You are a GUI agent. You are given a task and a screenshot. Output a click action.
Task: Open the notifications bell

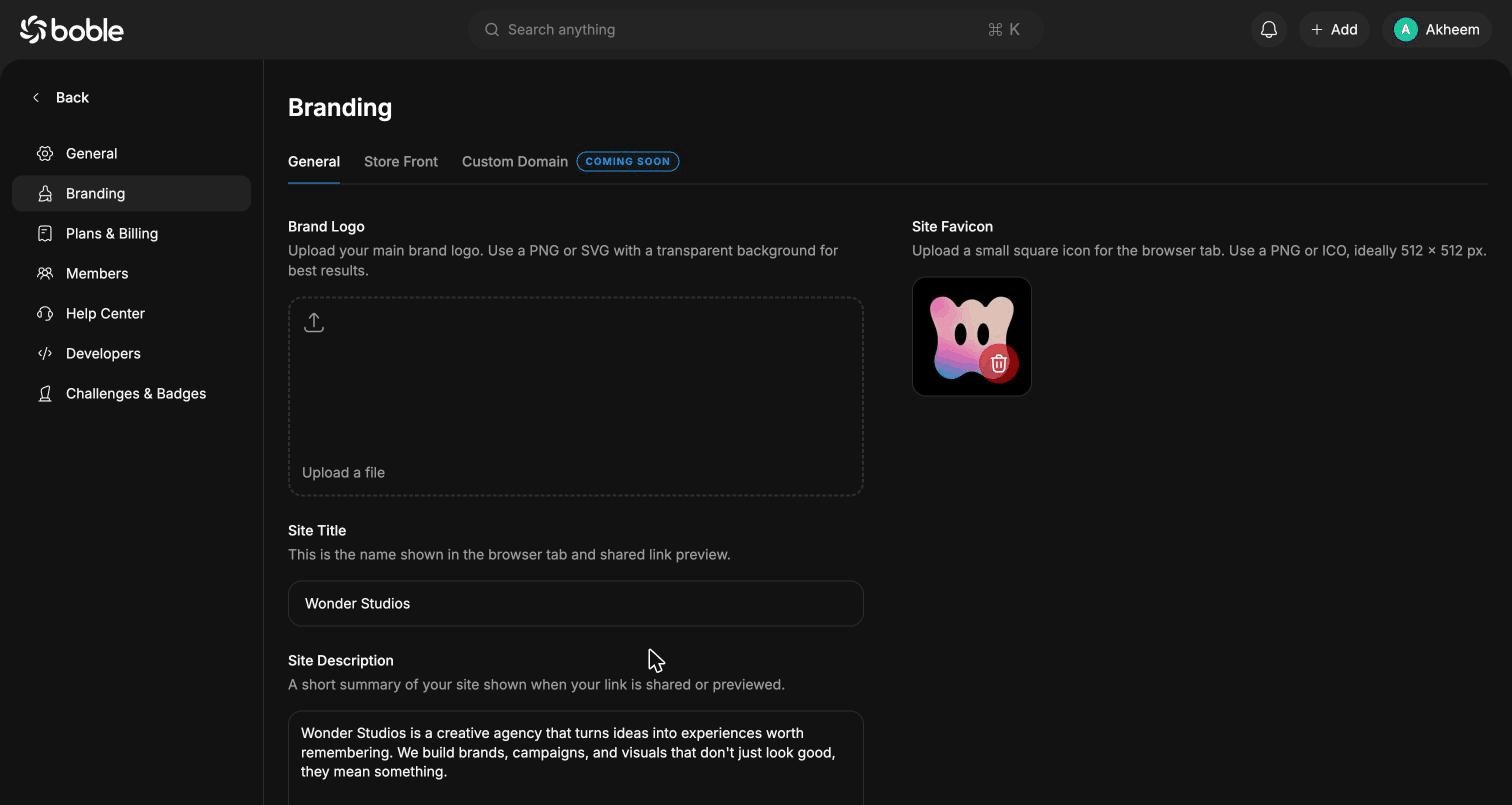pos(1269,30)
